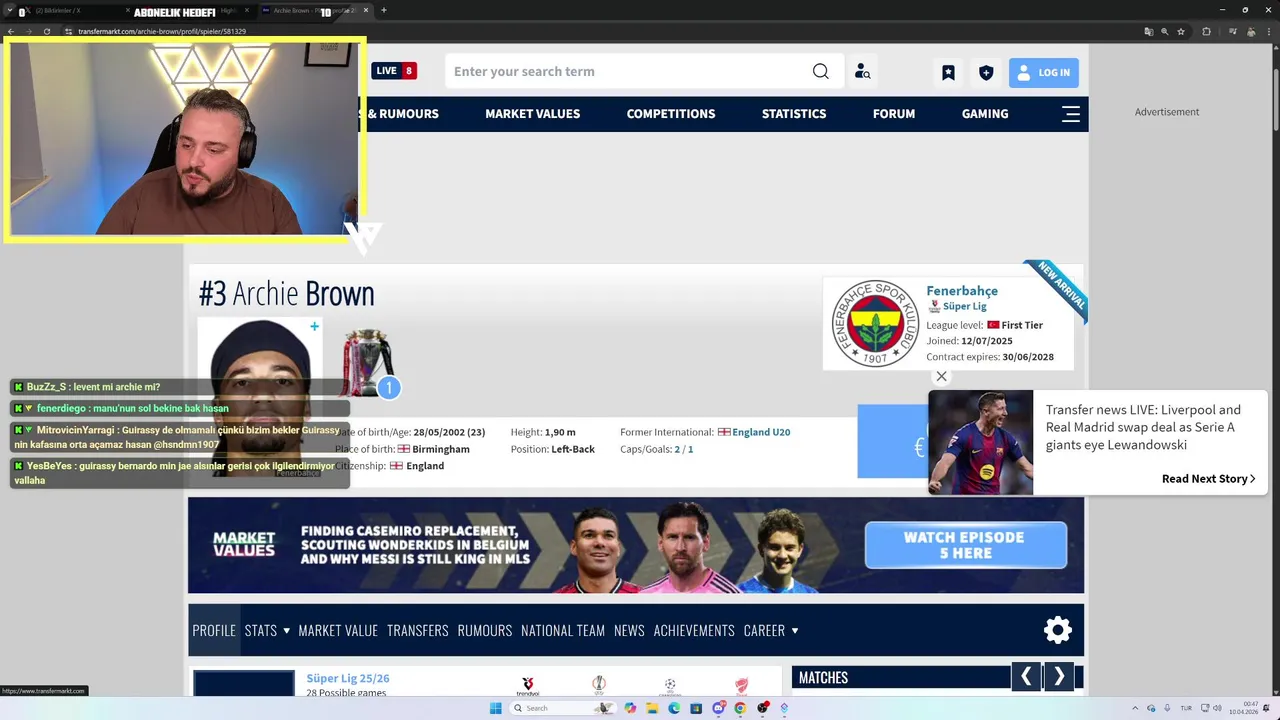Open MARKET VALUES in top navigation
The image size is (1280, 720).
(x=532, y=114)
